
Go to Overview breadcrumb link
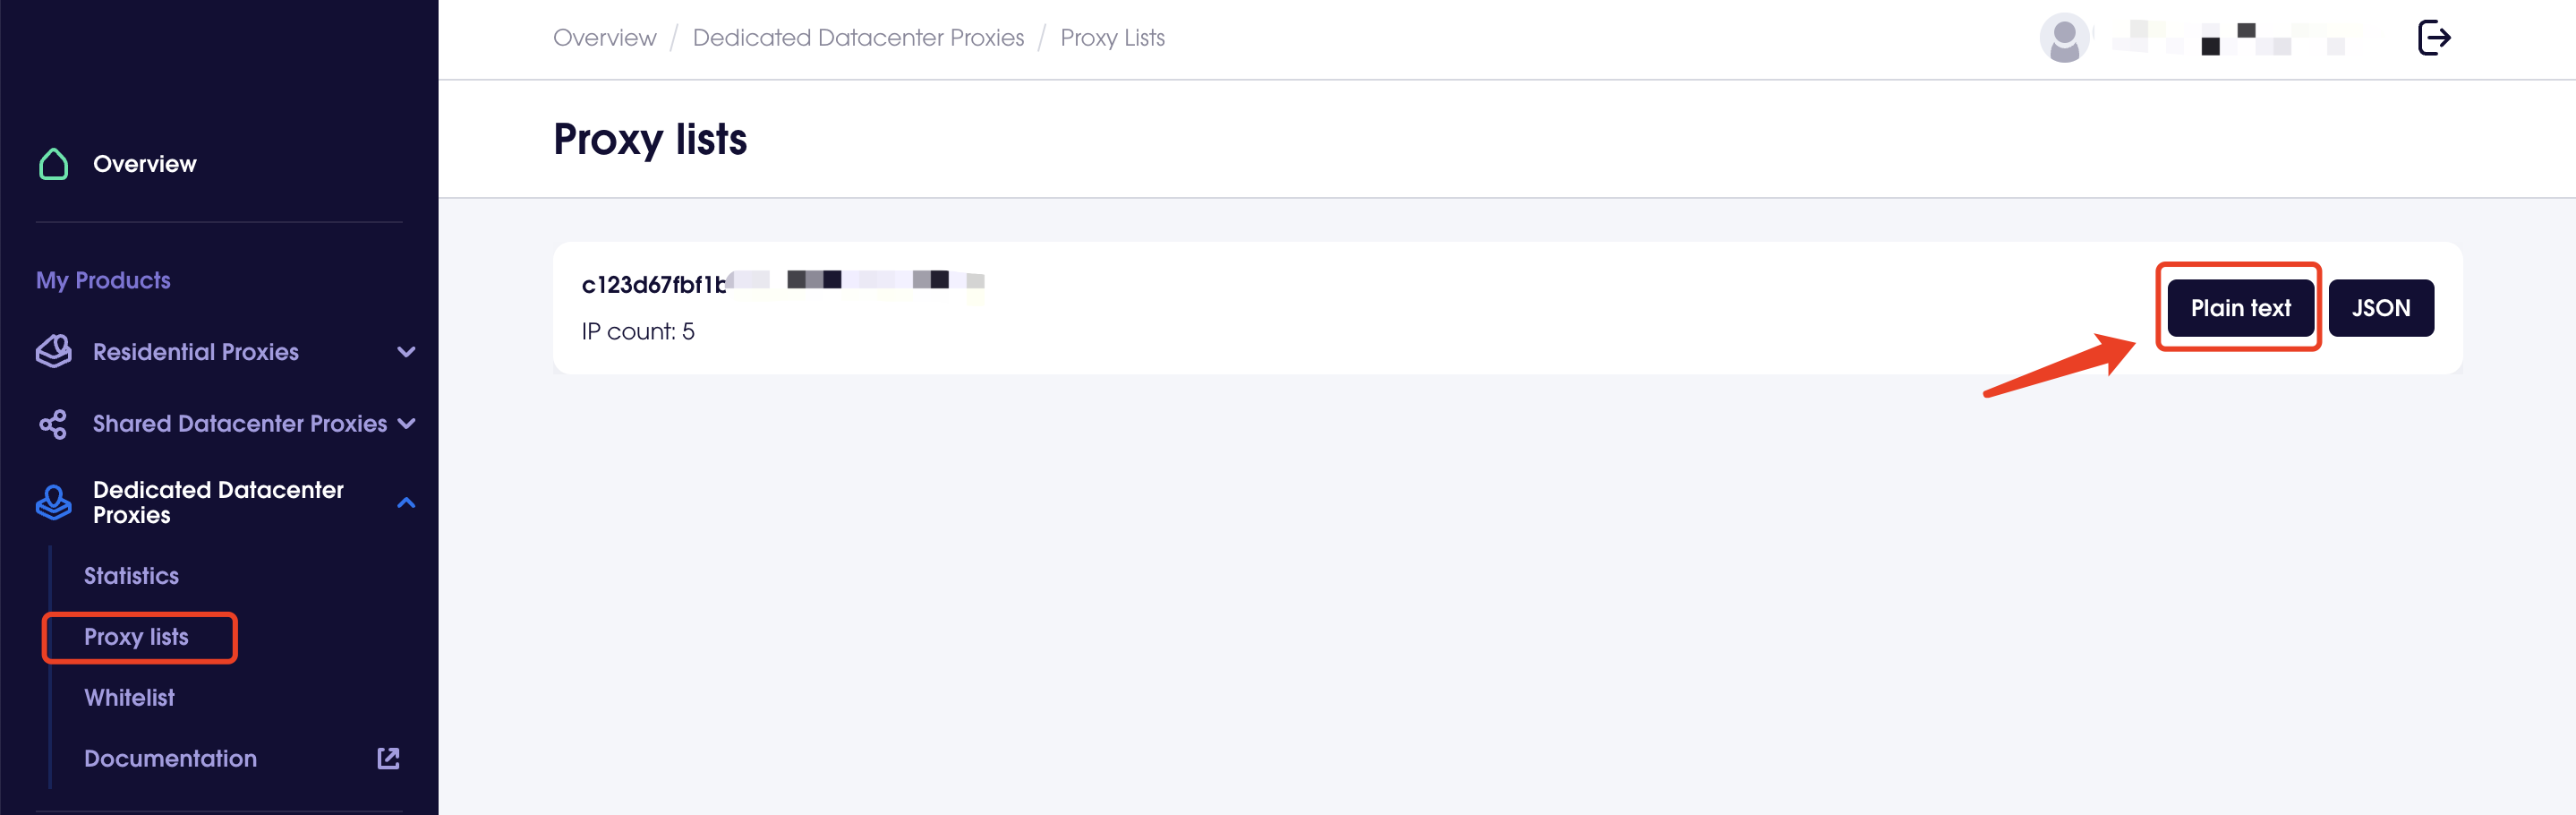[x=604, y=38]
